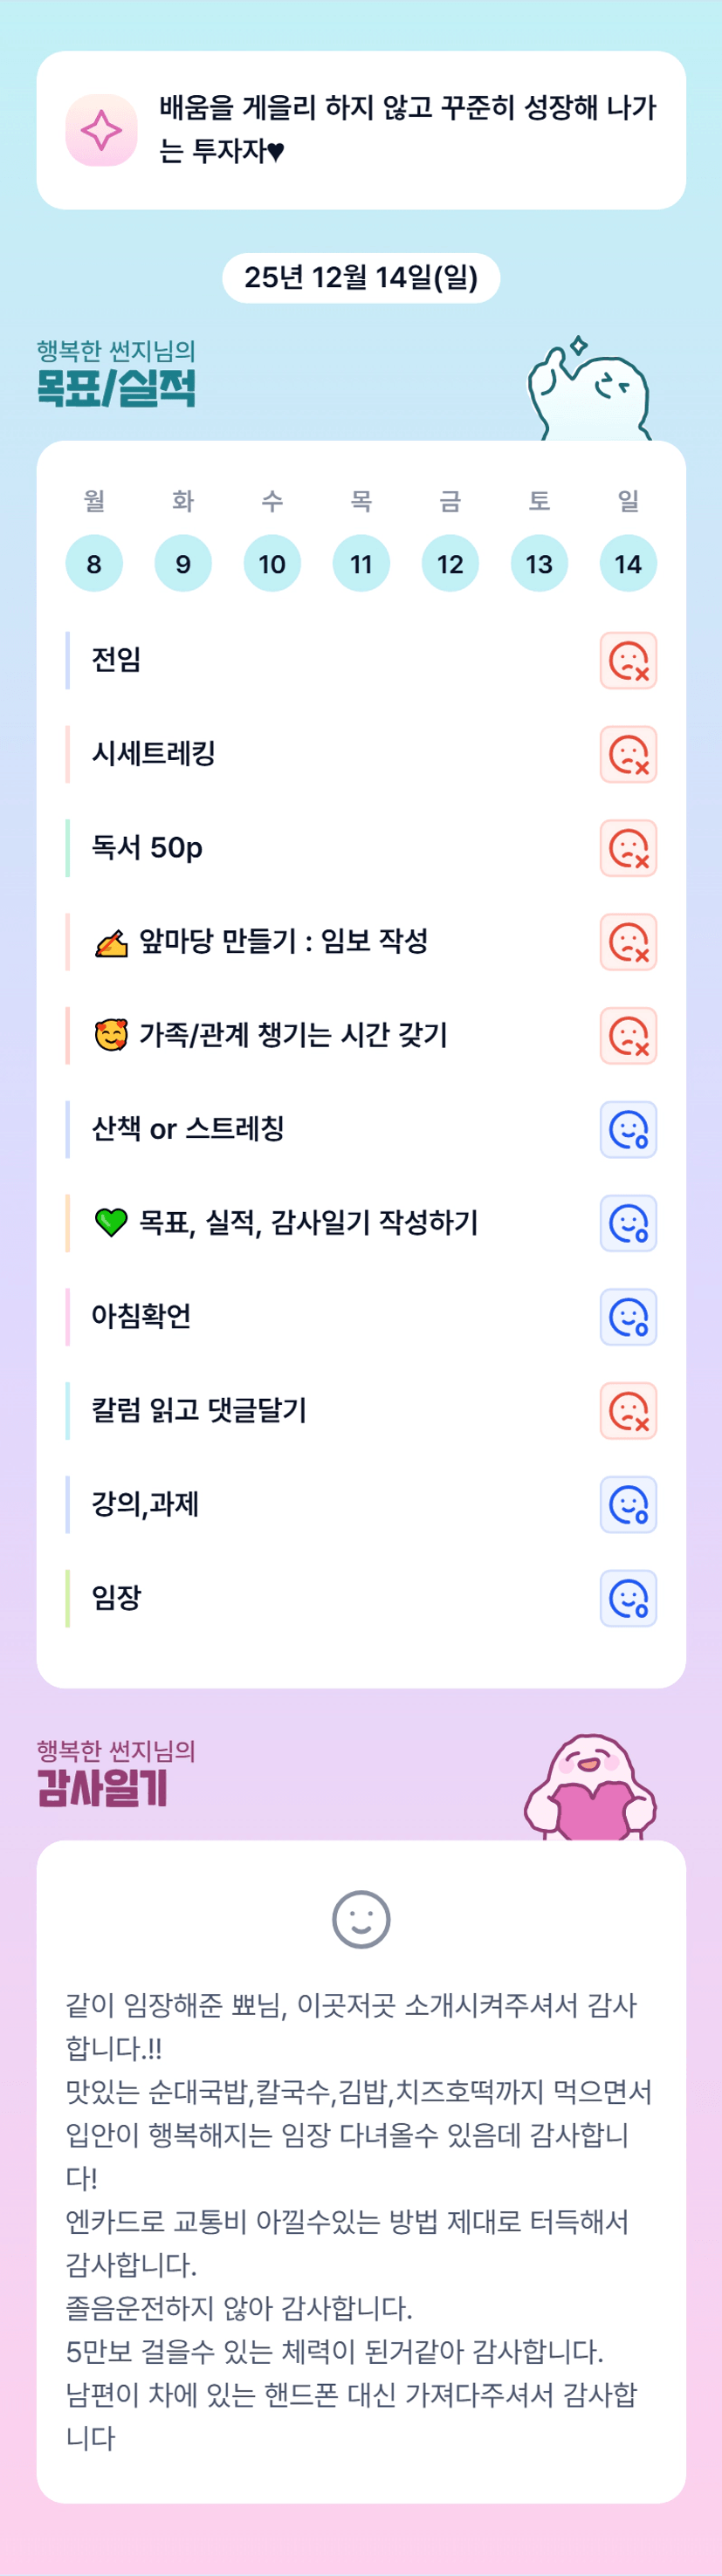The image size is (722, 2576).
Task: Click the motto card text at top
Action: (x=407, y=130)
